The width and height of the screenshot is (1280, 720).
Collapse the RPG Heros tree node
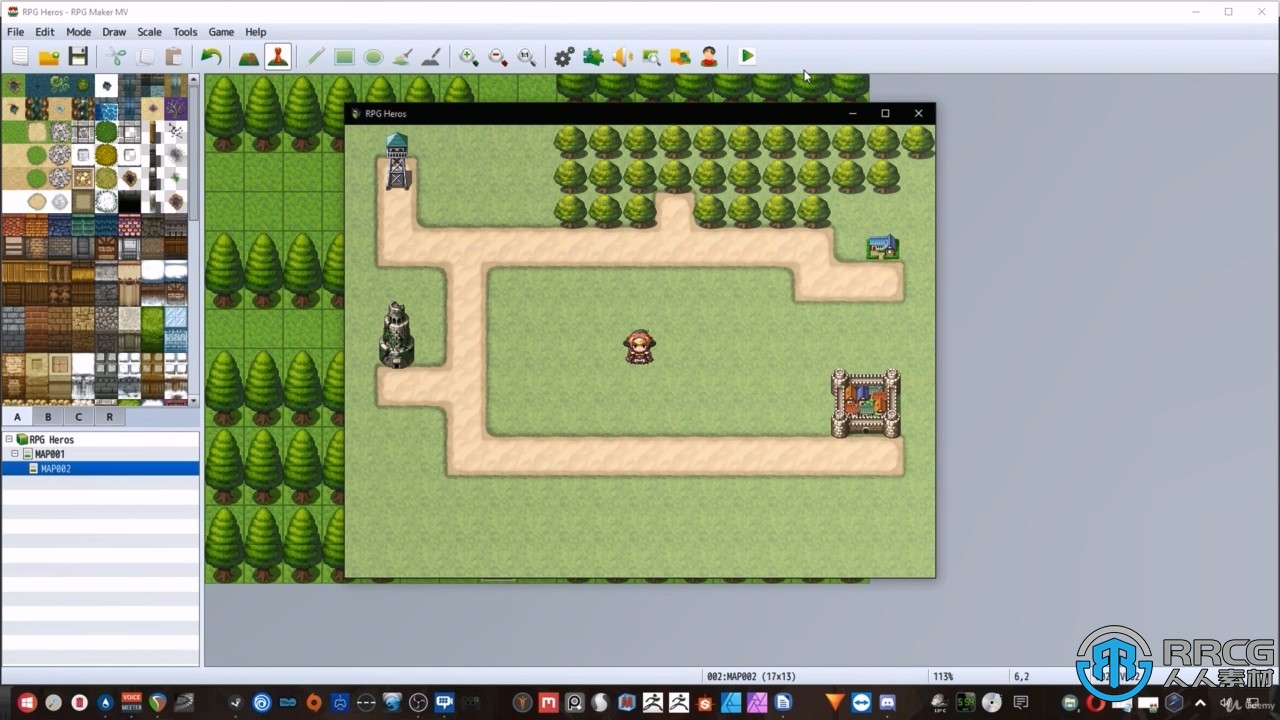tap(9, 440)
